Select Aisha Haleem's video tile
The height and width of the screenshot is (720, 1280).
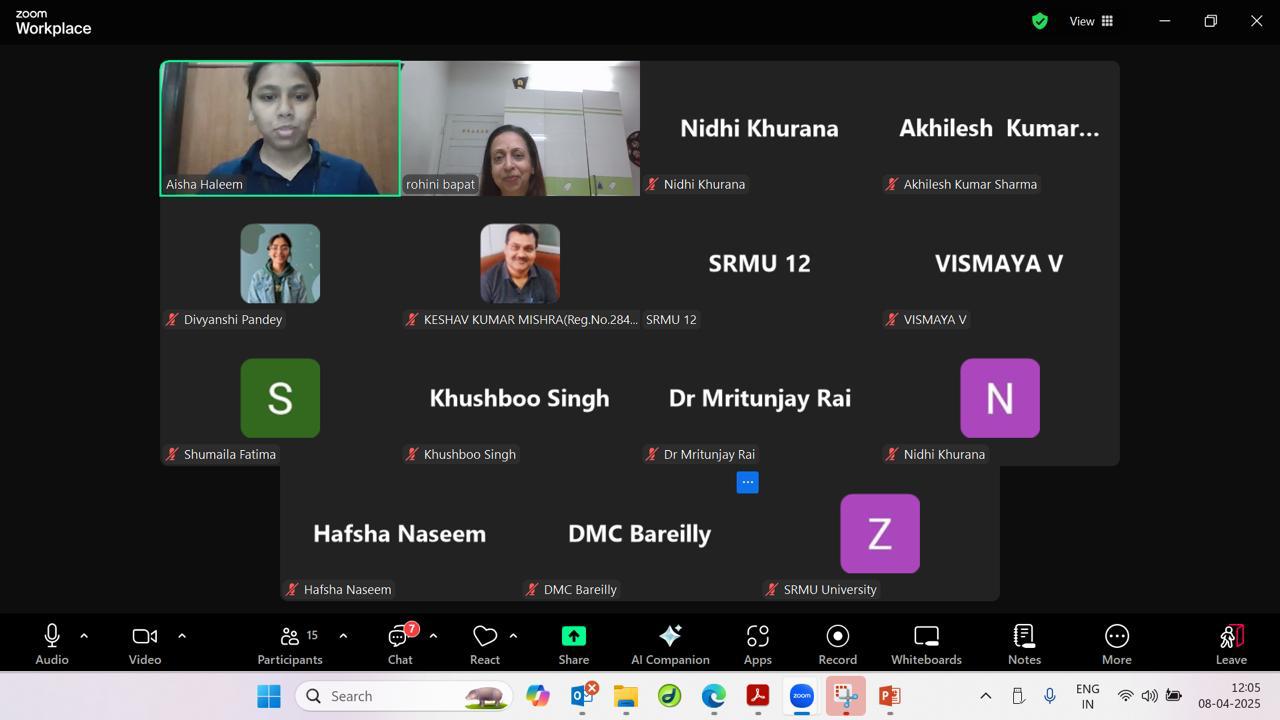[280, 128]
